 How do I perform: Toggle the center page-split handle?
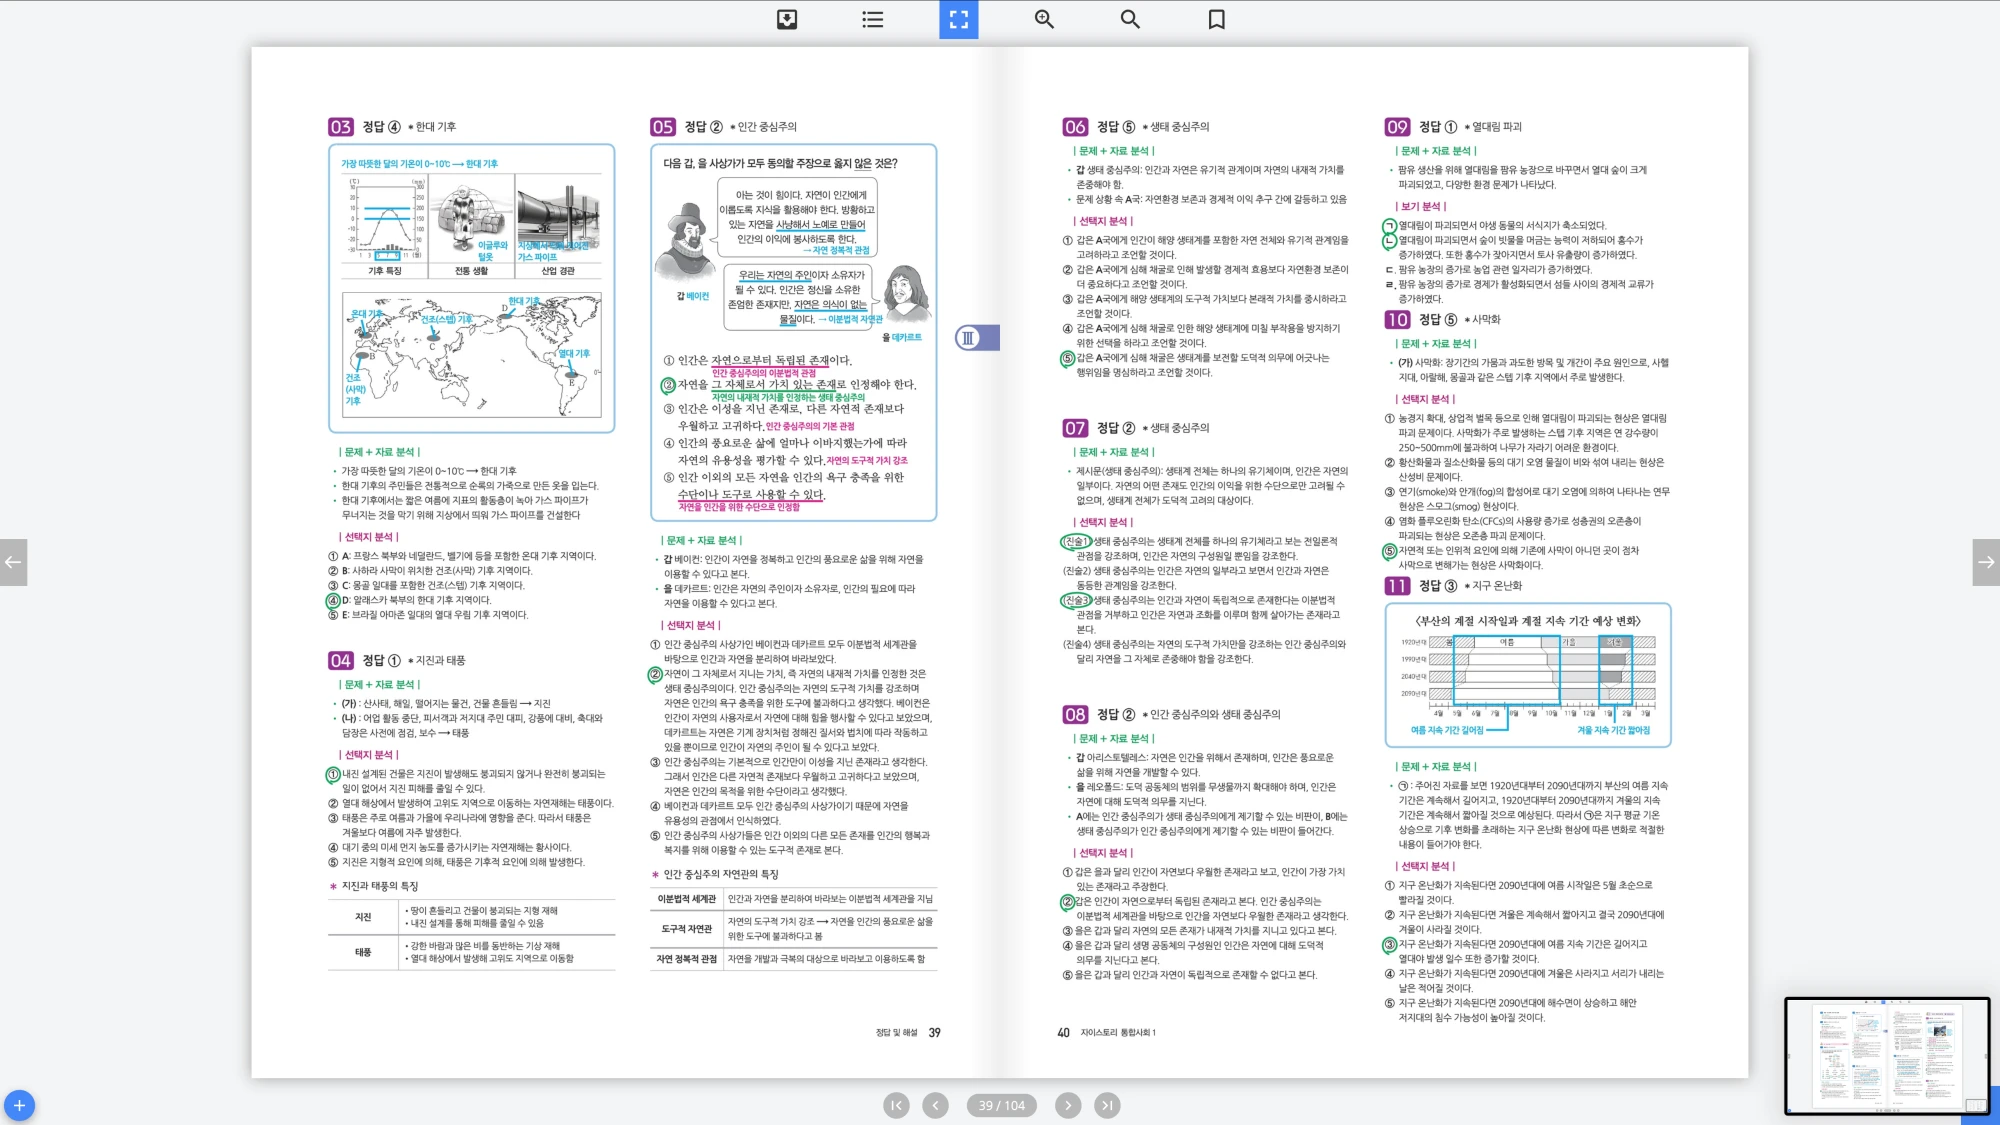tap(976, 338)
